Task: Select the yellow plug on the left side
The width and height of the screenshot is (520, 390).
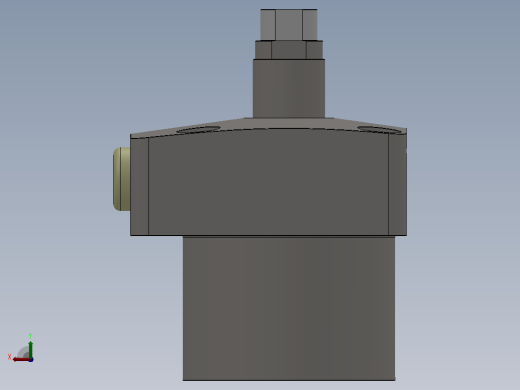Action: click(122, 179)
